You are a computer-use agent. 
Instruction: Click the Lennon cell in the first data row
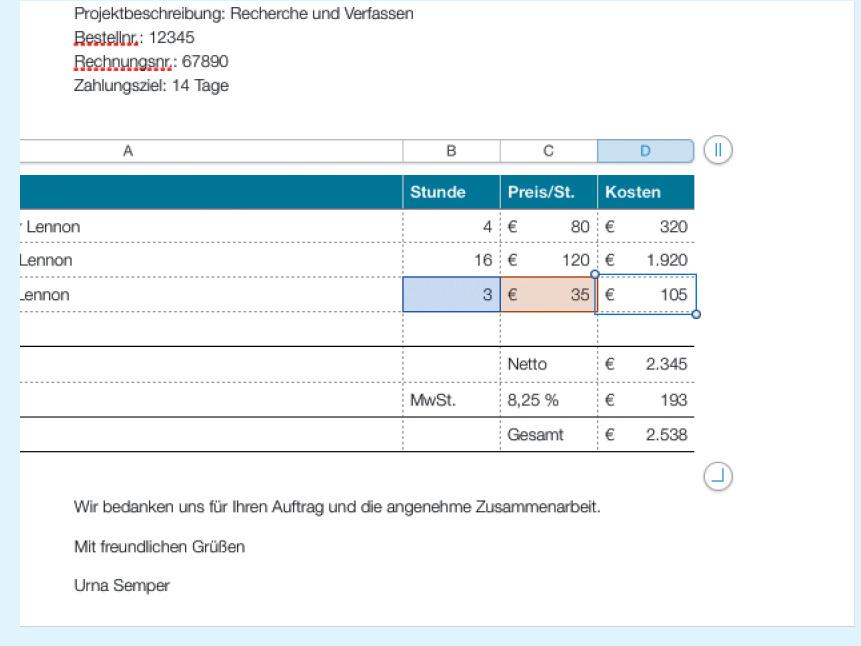211,226
